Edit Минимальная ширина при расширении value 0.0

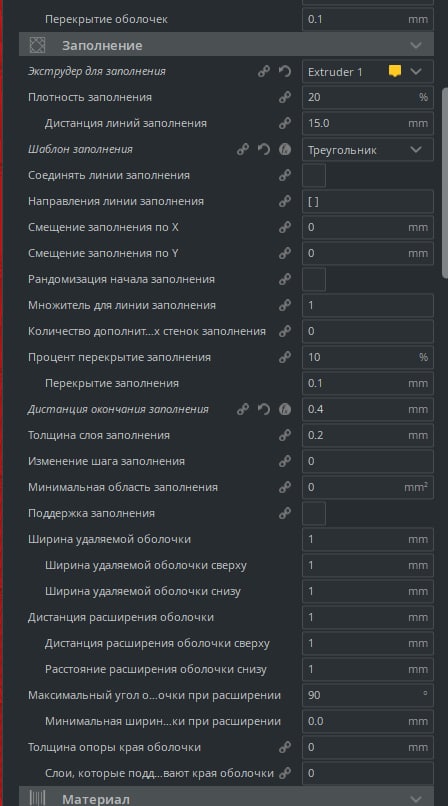coord(368,721)
